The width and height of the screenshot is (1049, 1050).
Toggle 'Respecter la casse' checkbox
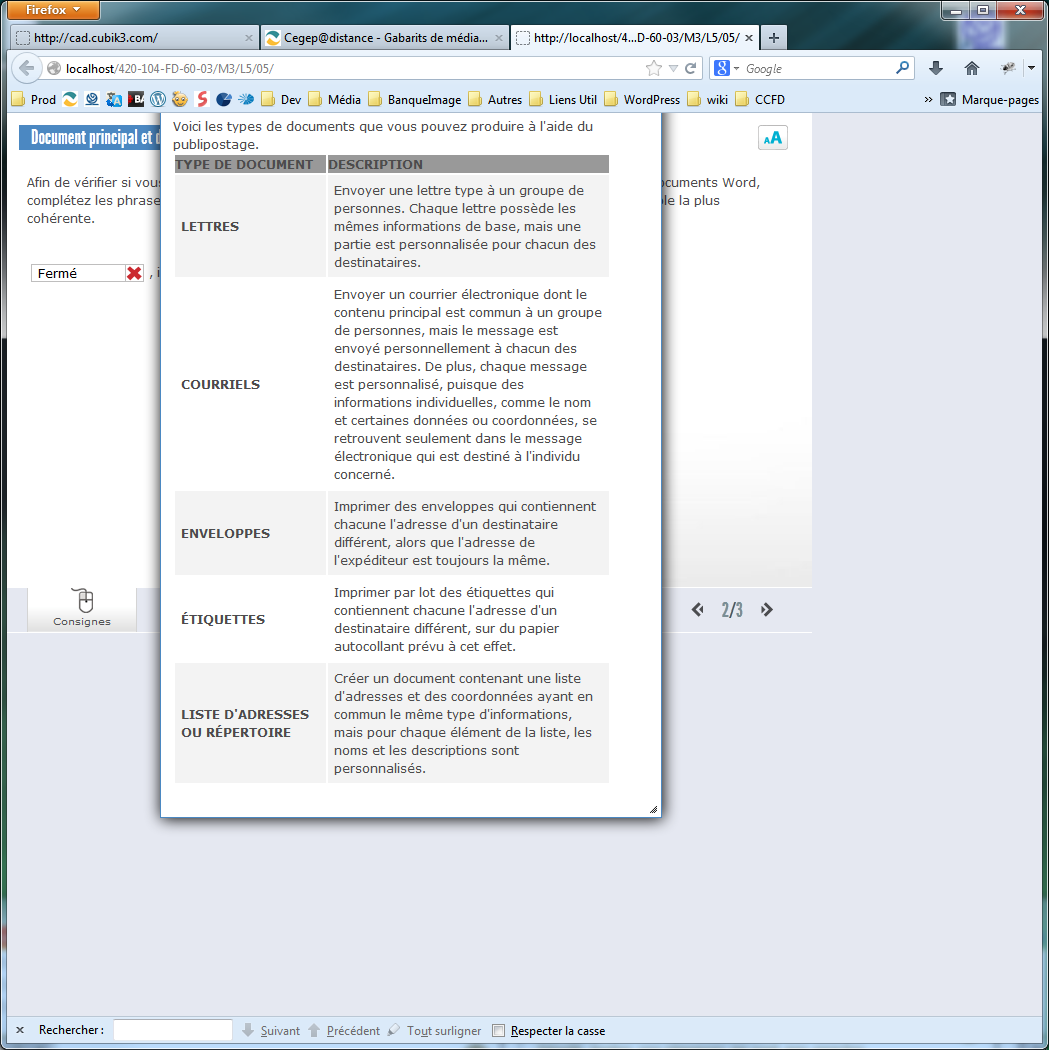pyautogui.click(x=498, y=1030)
